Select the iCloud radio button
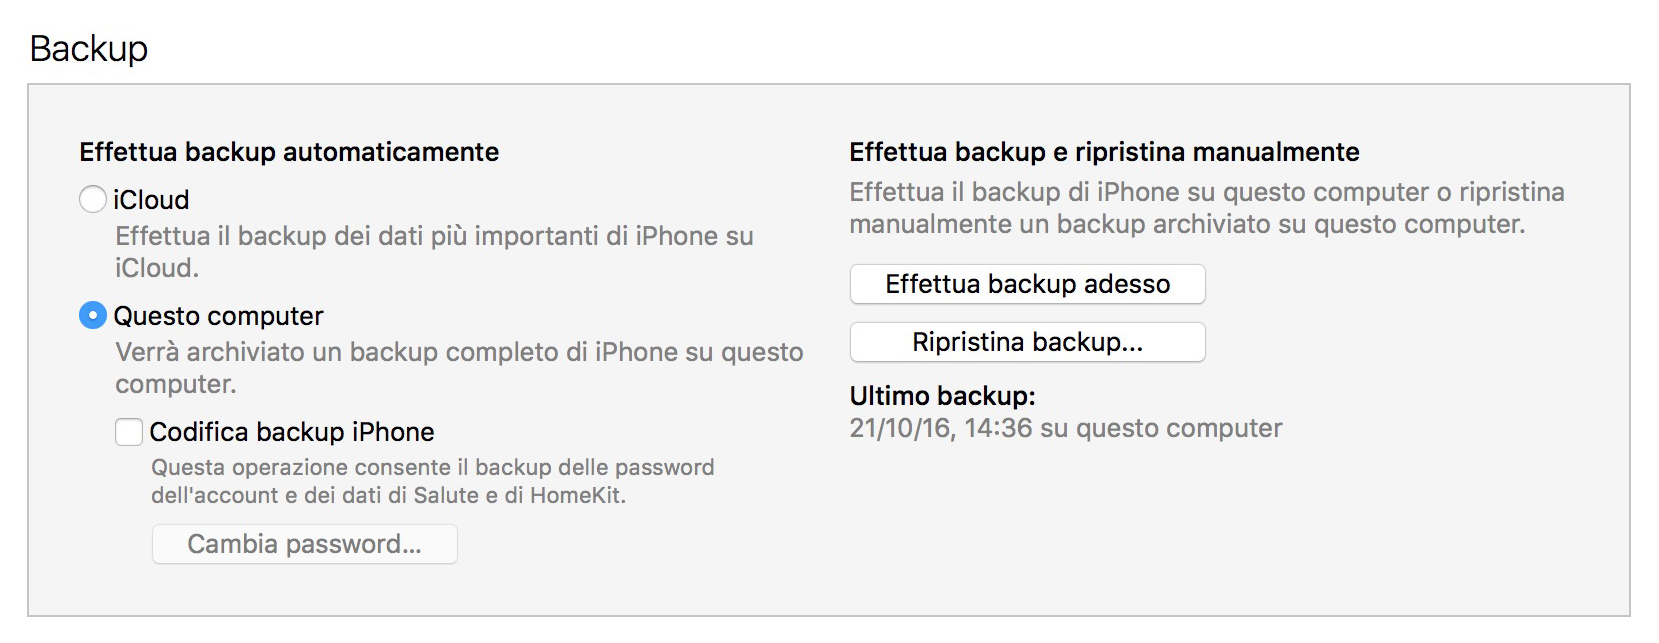This screenshot has width=1659, height=643. click(x=93, y=199)
